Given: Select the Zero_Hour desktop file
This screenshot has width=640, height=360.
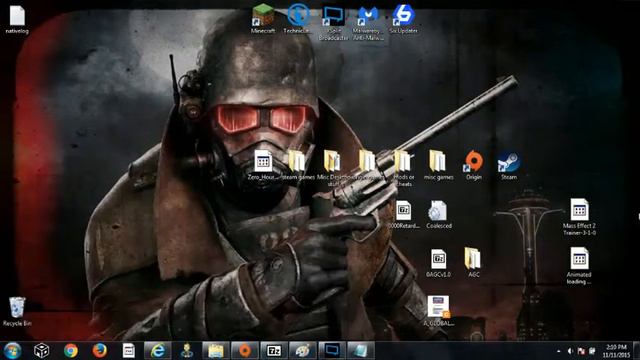Looking at the screenshot, I should pos(263,165).
